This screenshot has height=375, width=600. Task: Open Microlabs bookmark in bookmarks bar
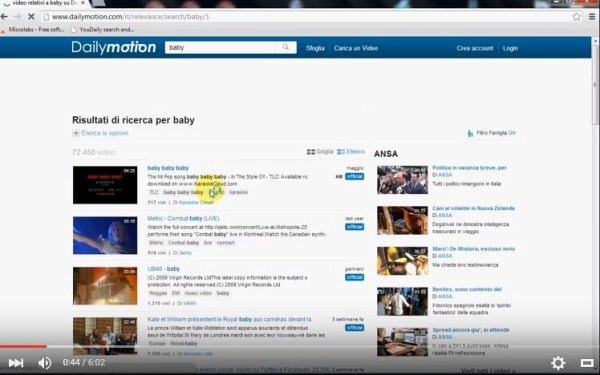coord(33,29)
